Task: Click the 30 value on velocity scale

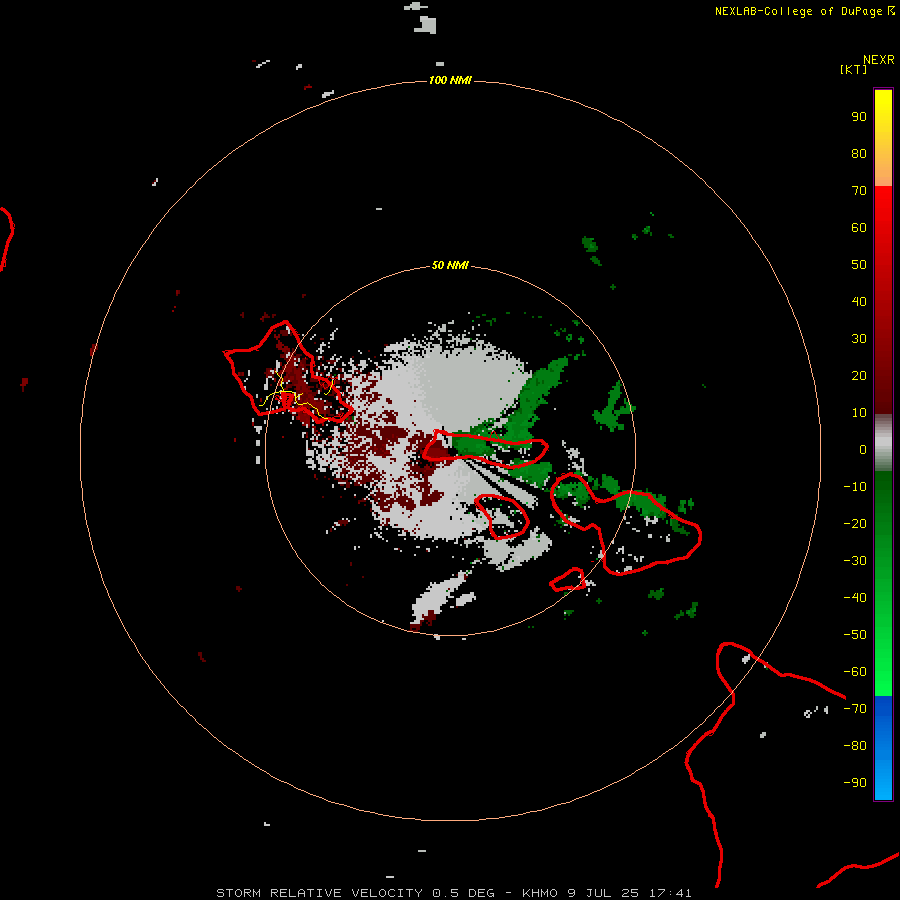Action: pos(859,339)
